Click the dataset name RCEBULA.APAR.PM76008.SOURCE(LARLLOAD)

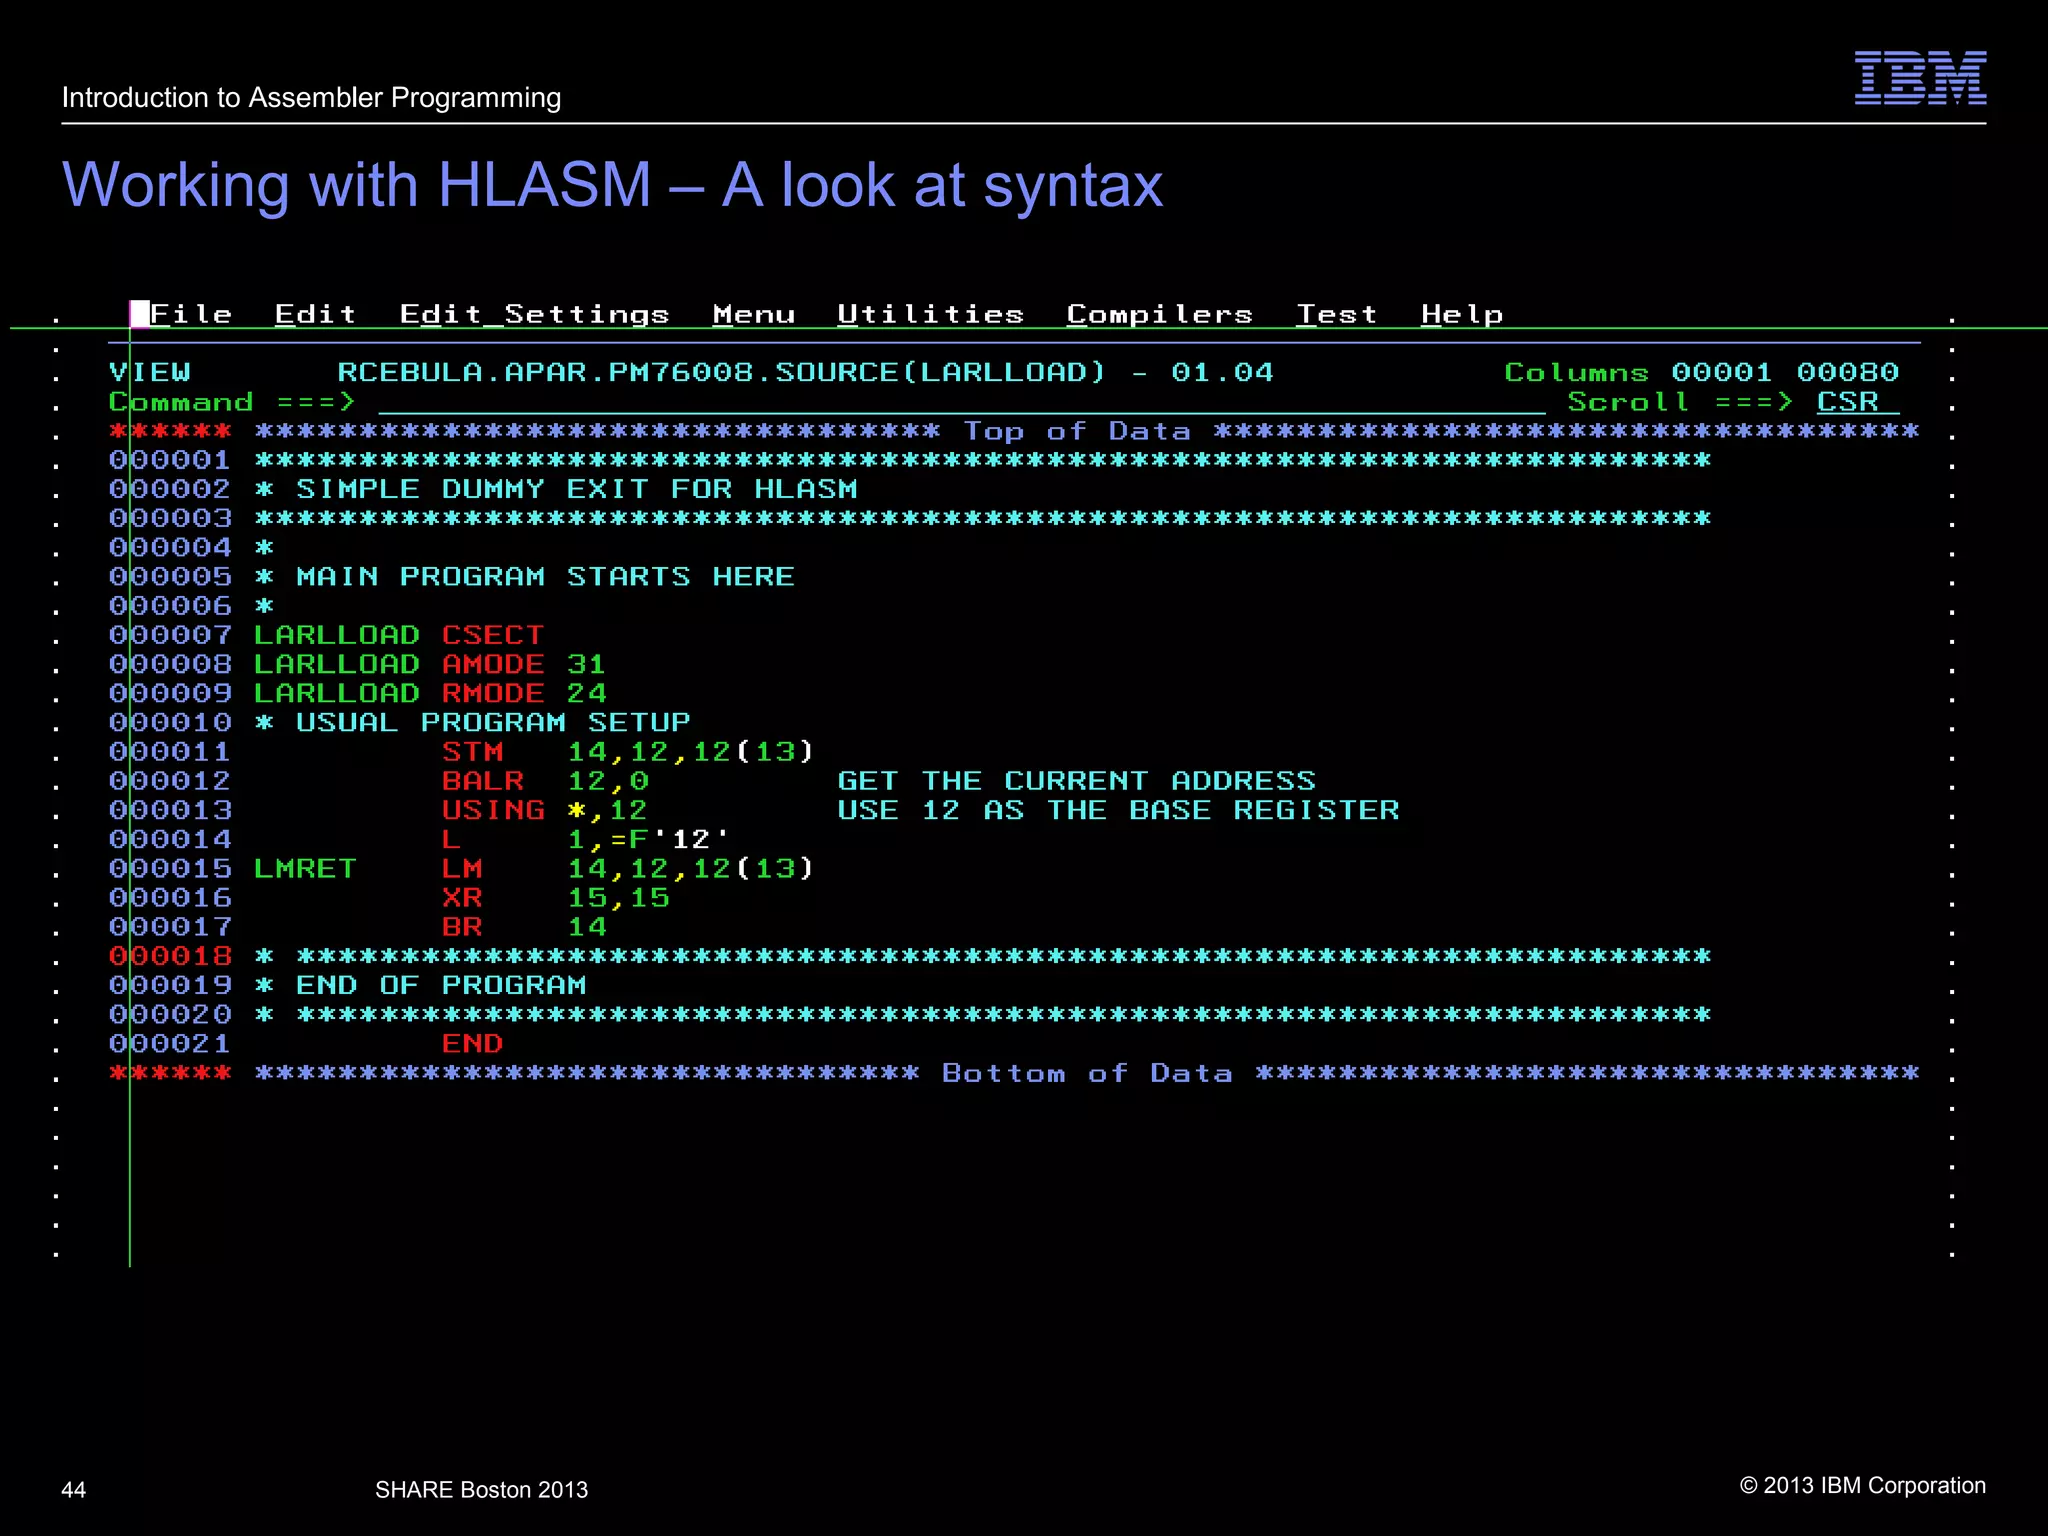(x=721, y=373)
